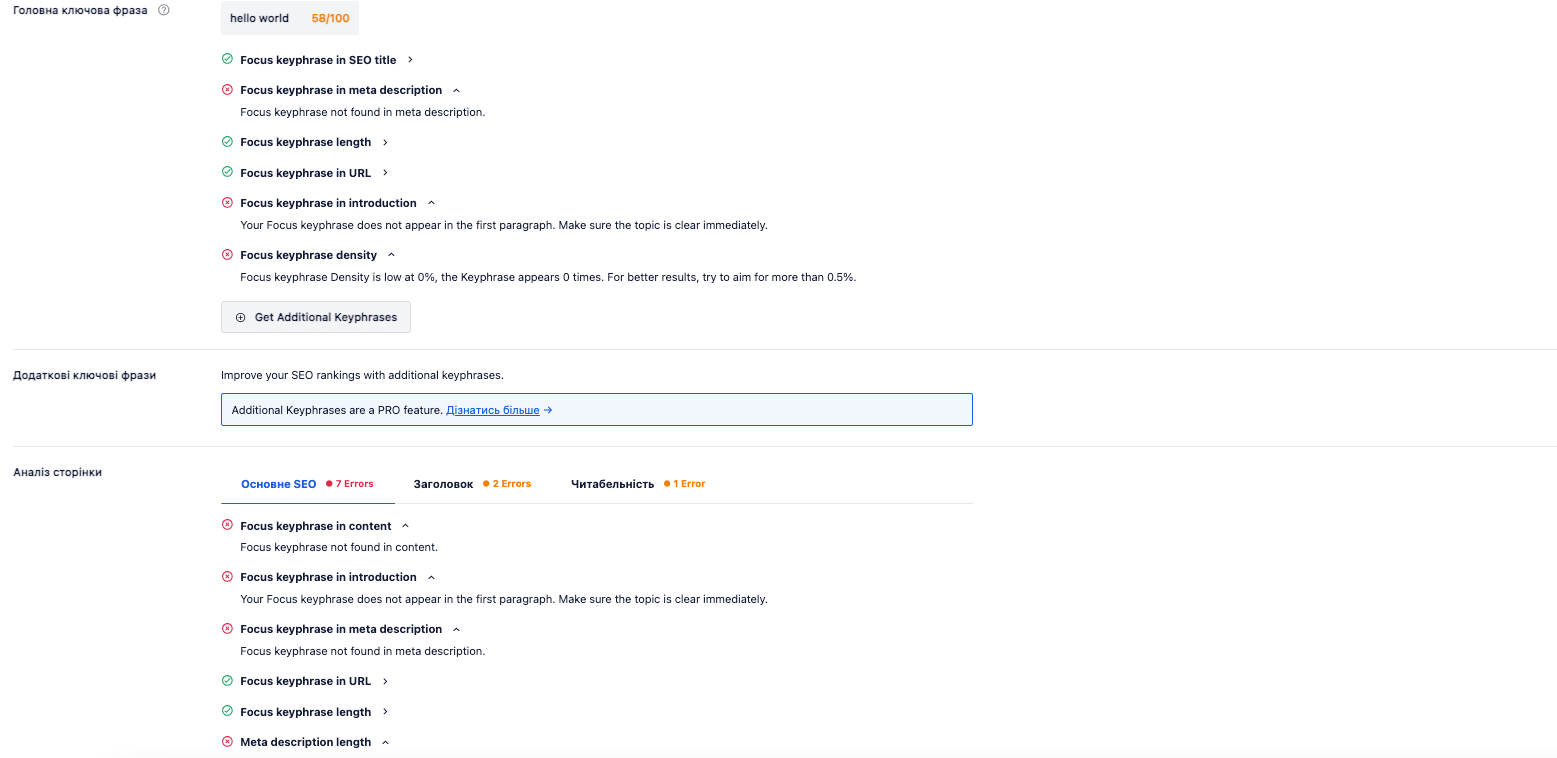Click red error icon beside Focus keyphrase density
The width and height of the screenshot is (1557, 758).
pos(227,255)
